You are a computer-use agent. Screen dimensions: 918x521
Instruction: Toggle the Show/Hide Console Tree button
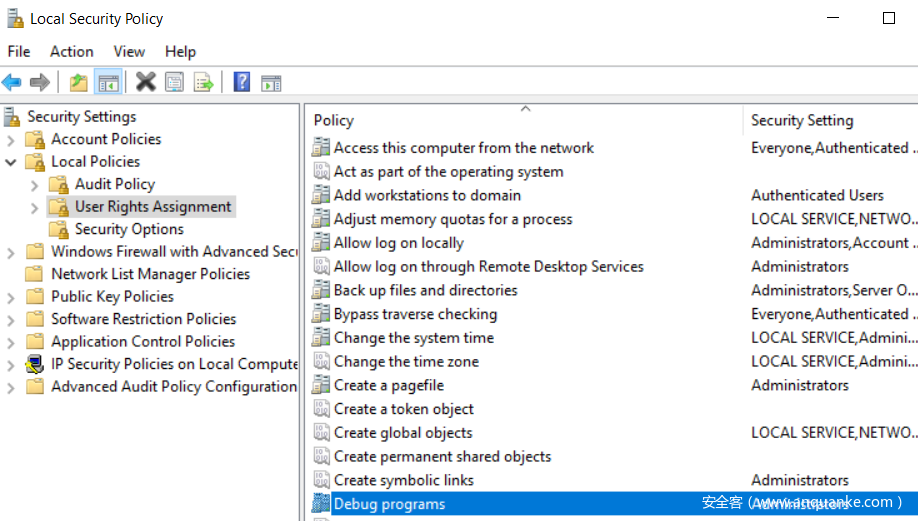click(x=108, y=82)
